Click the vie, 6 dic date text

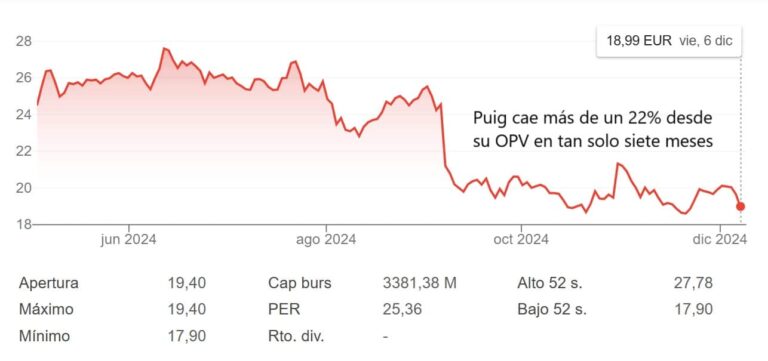point(705,41)
